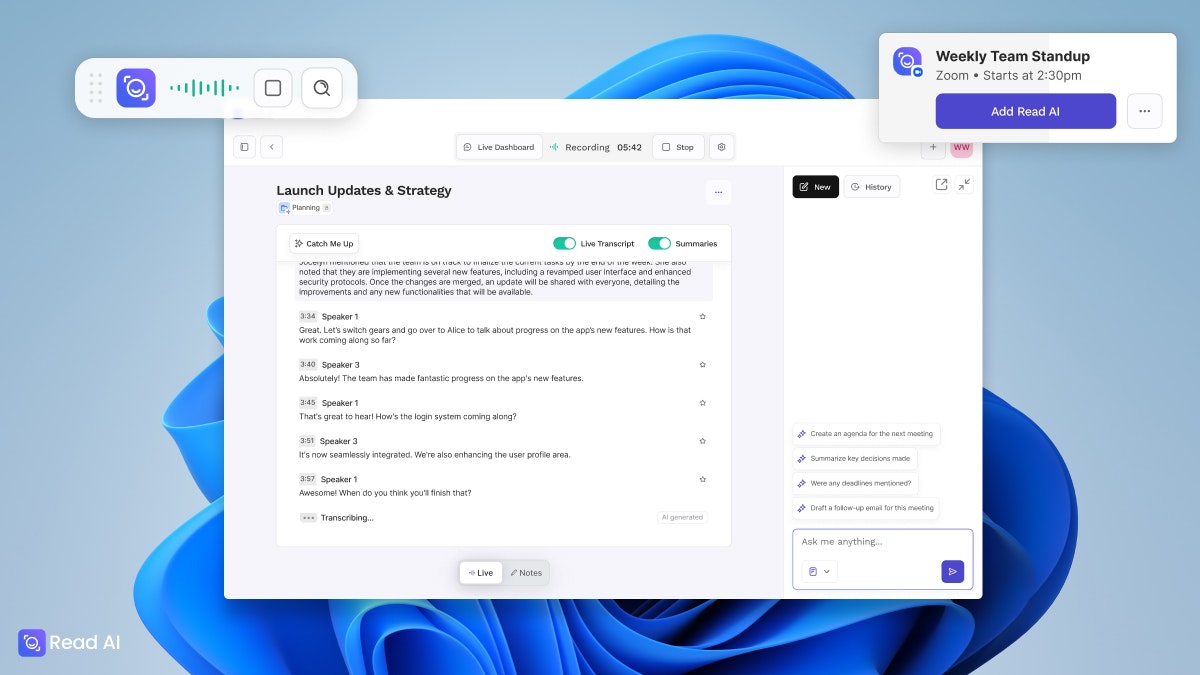Image resolution: width=1200 pixels, height=675 pixels.
Task: Open search via magnifier icon in widget
Action: (x=321, y=88)
